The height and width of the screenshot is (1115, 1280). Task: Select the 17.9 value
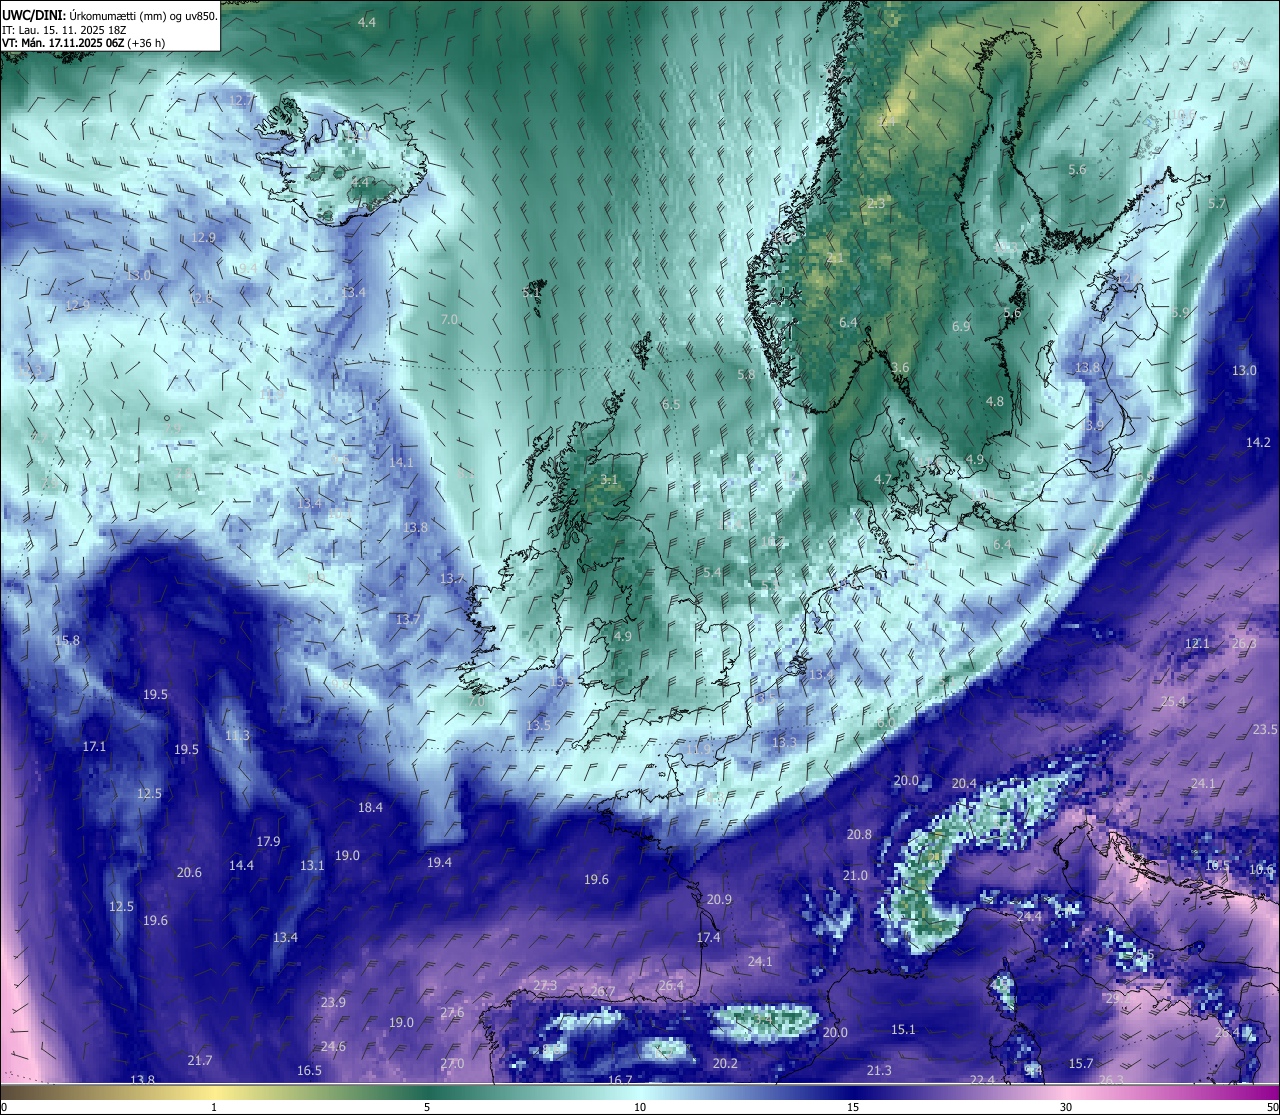pos(268,841)
